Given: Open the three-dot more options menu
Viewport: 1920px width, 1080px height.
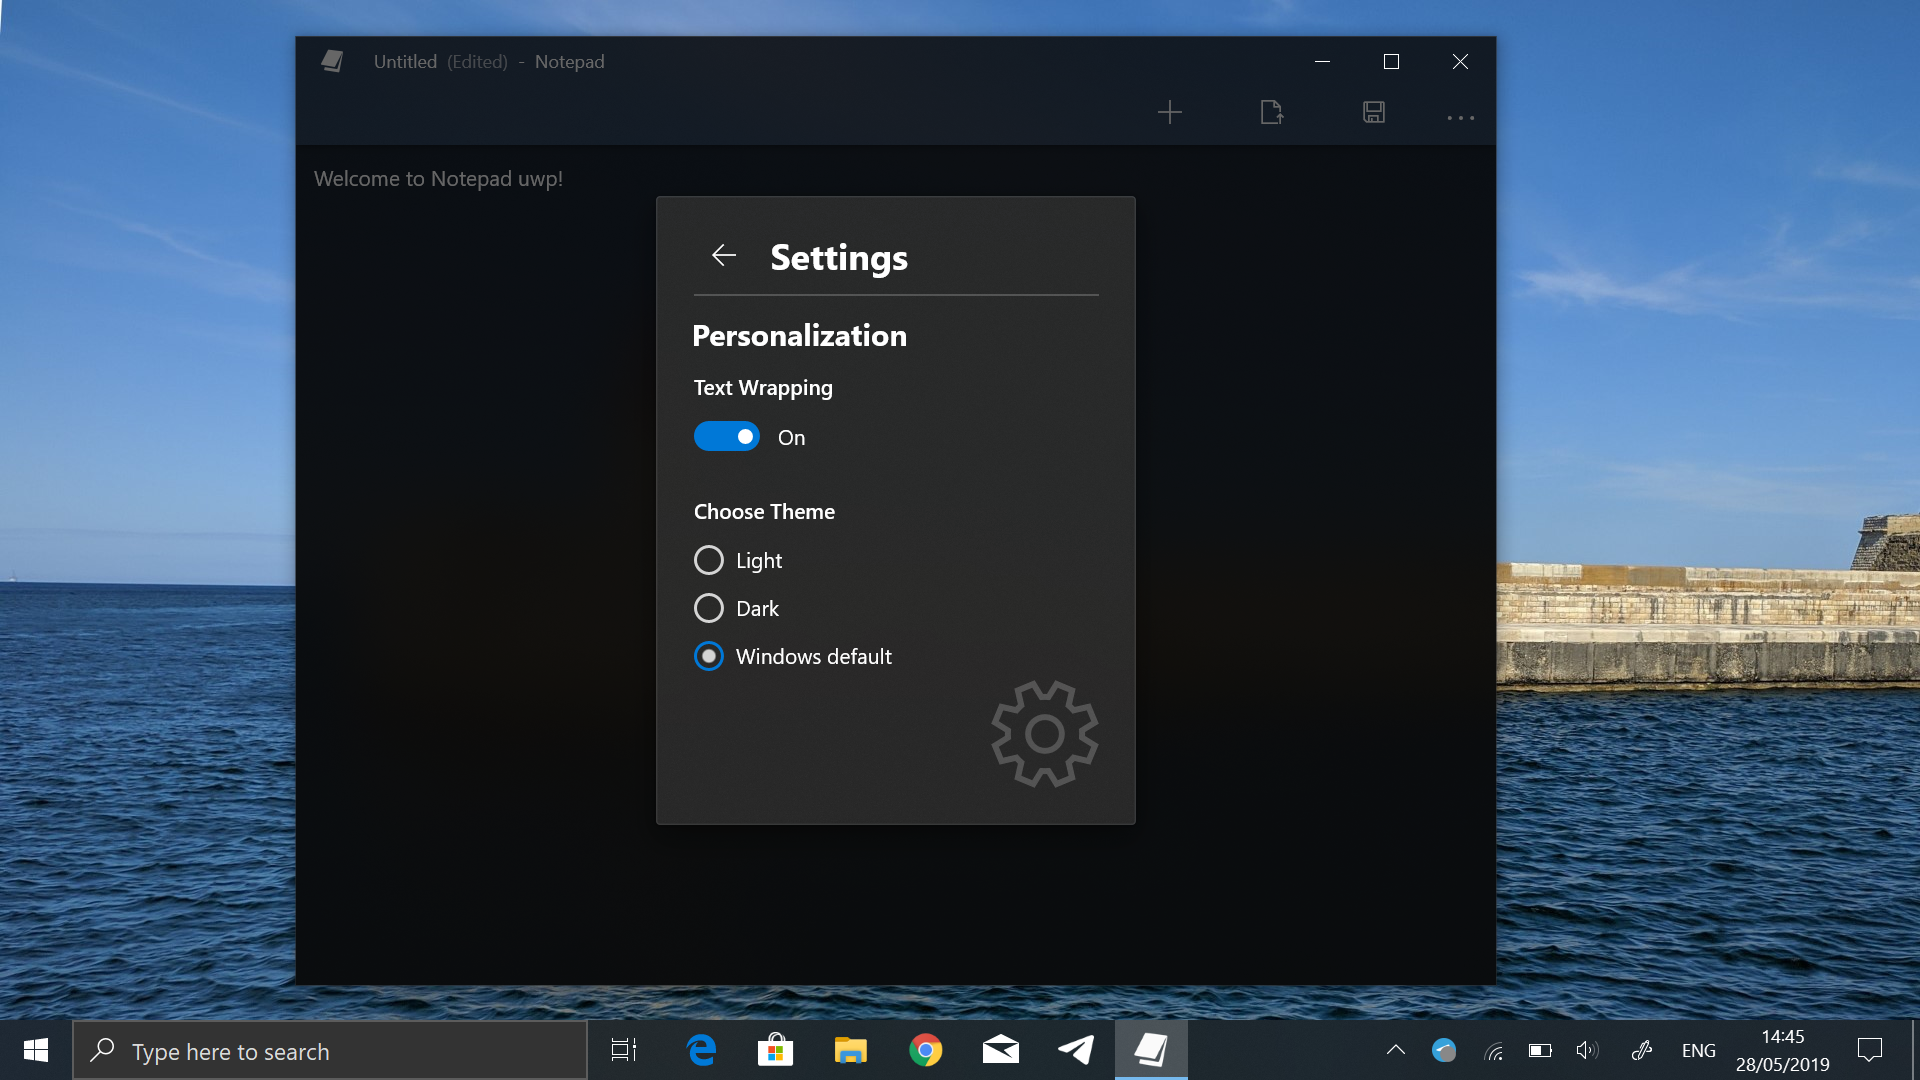Looking at the screenshot, I should [x=1460, y=117].
